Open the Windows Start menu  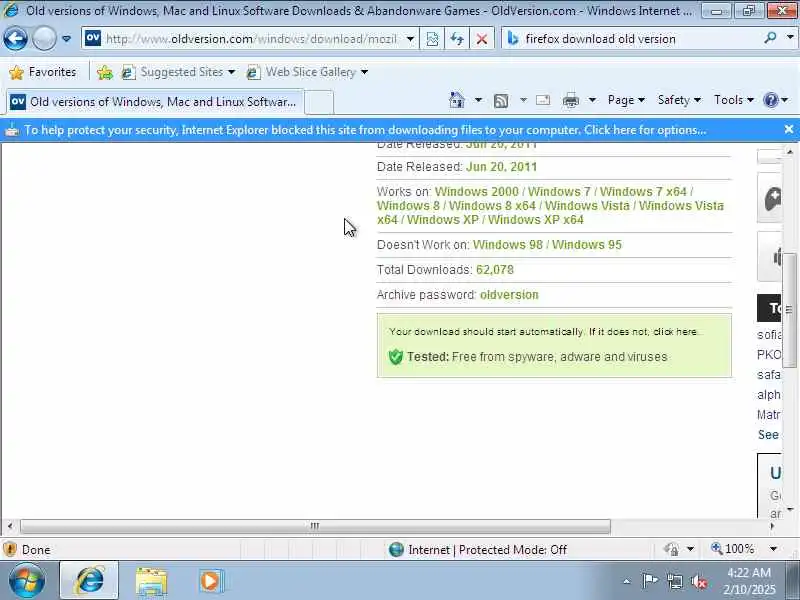coord(26,580)
